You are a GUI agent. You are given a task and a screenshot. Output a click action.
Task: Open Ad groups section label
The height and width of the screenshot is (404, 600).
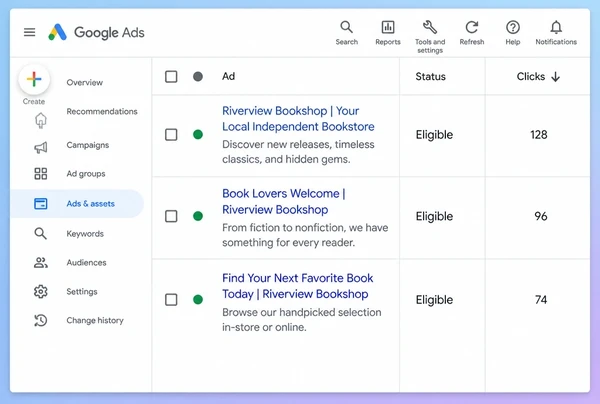(86, 174)
